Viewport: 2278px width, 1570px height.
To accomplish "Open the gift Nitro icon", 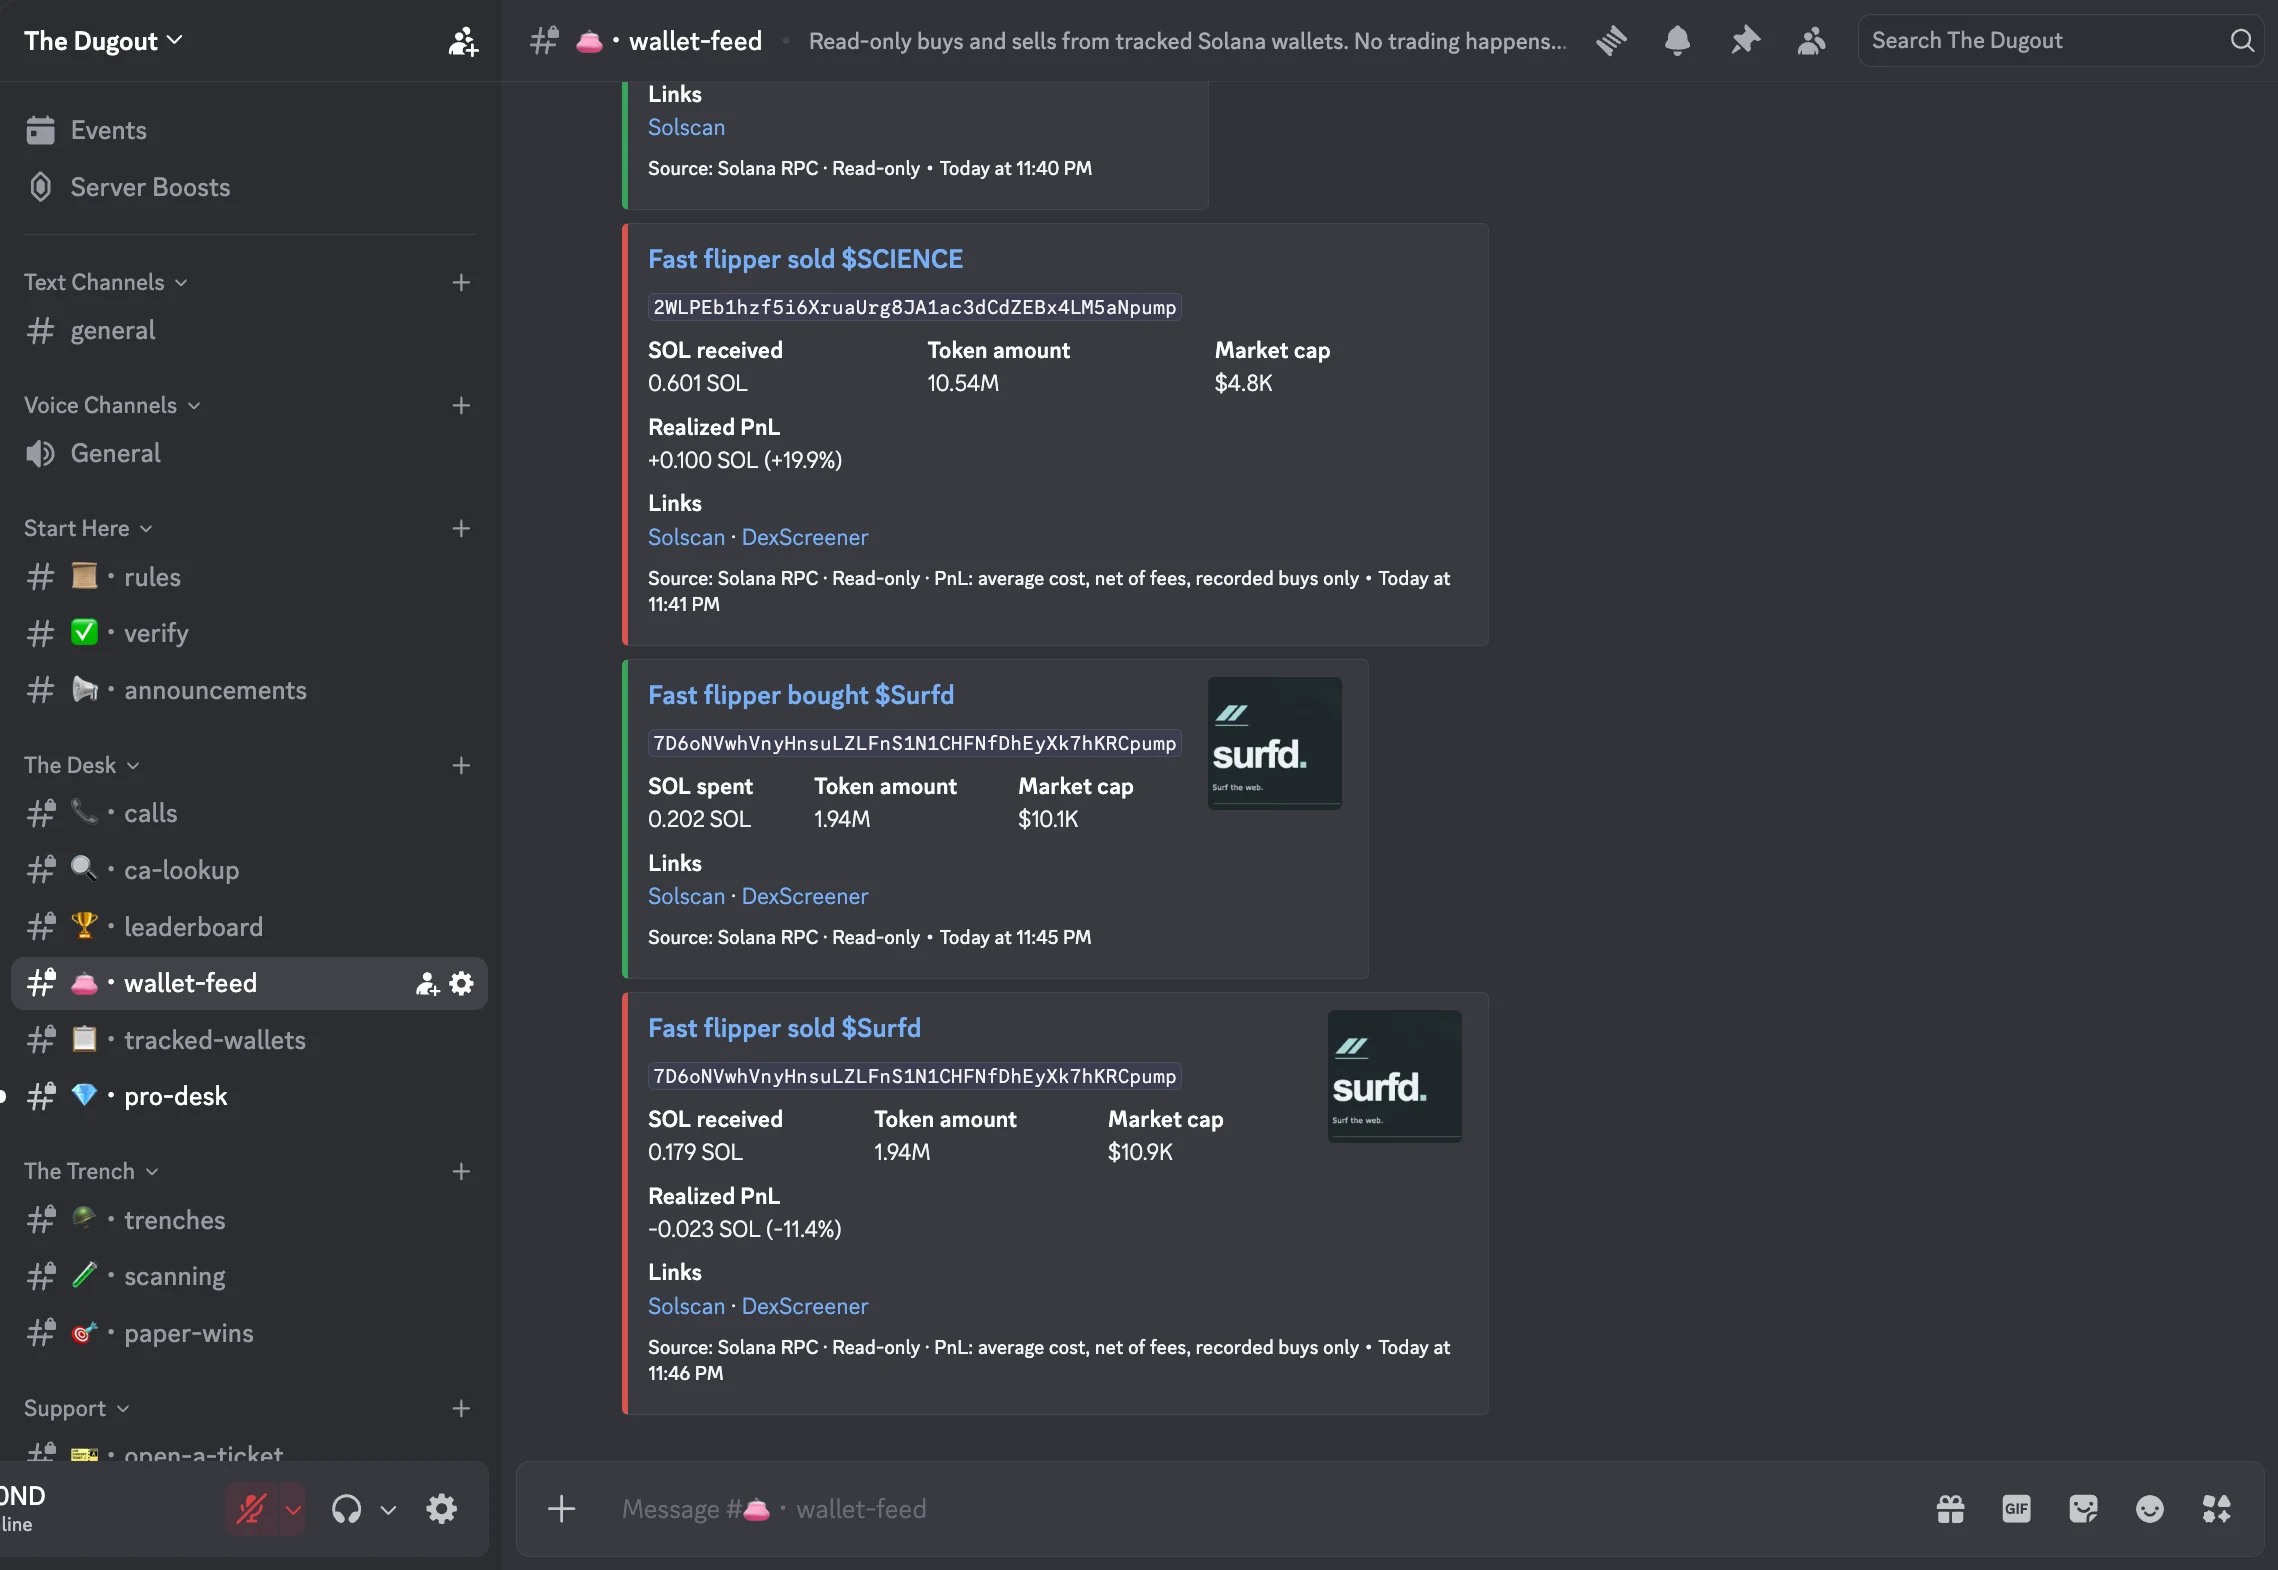I will click(1951, 1509).
